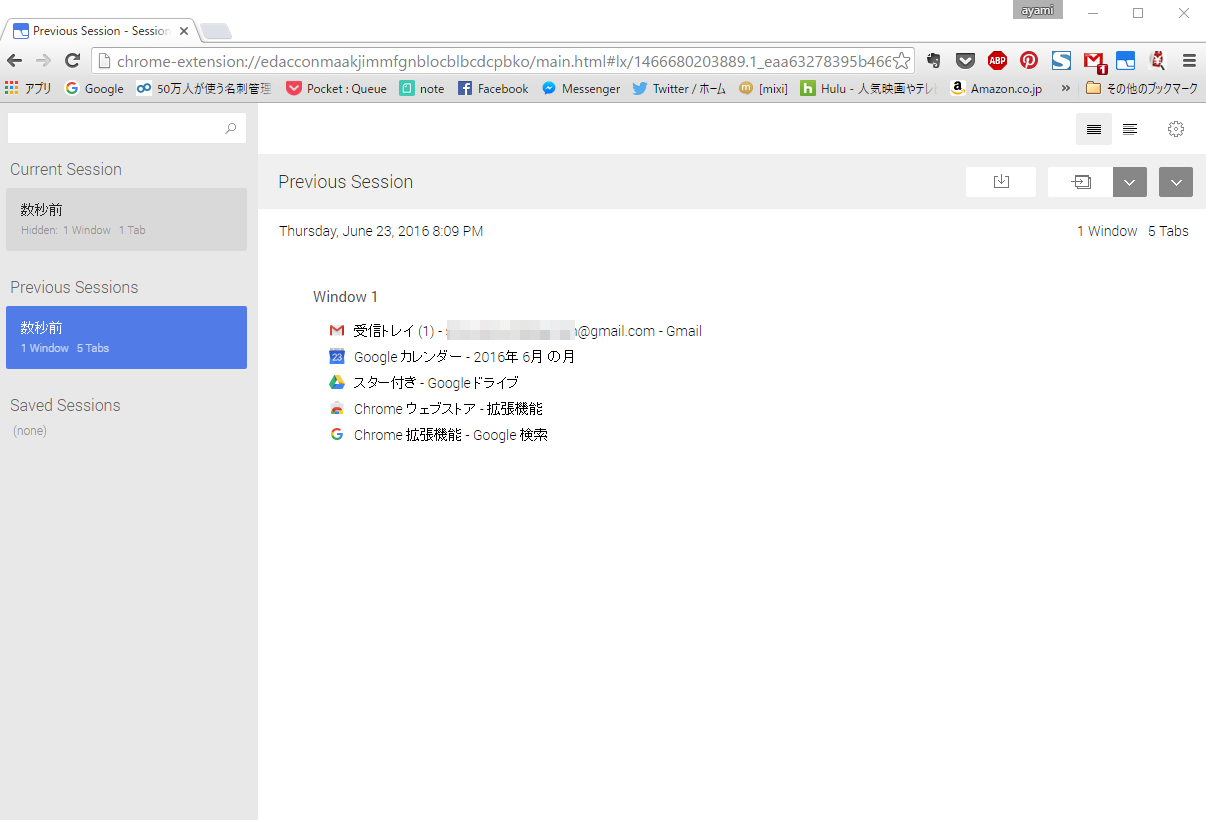Open the Amazon.co.jp bookmark

[x=996, y=88]
